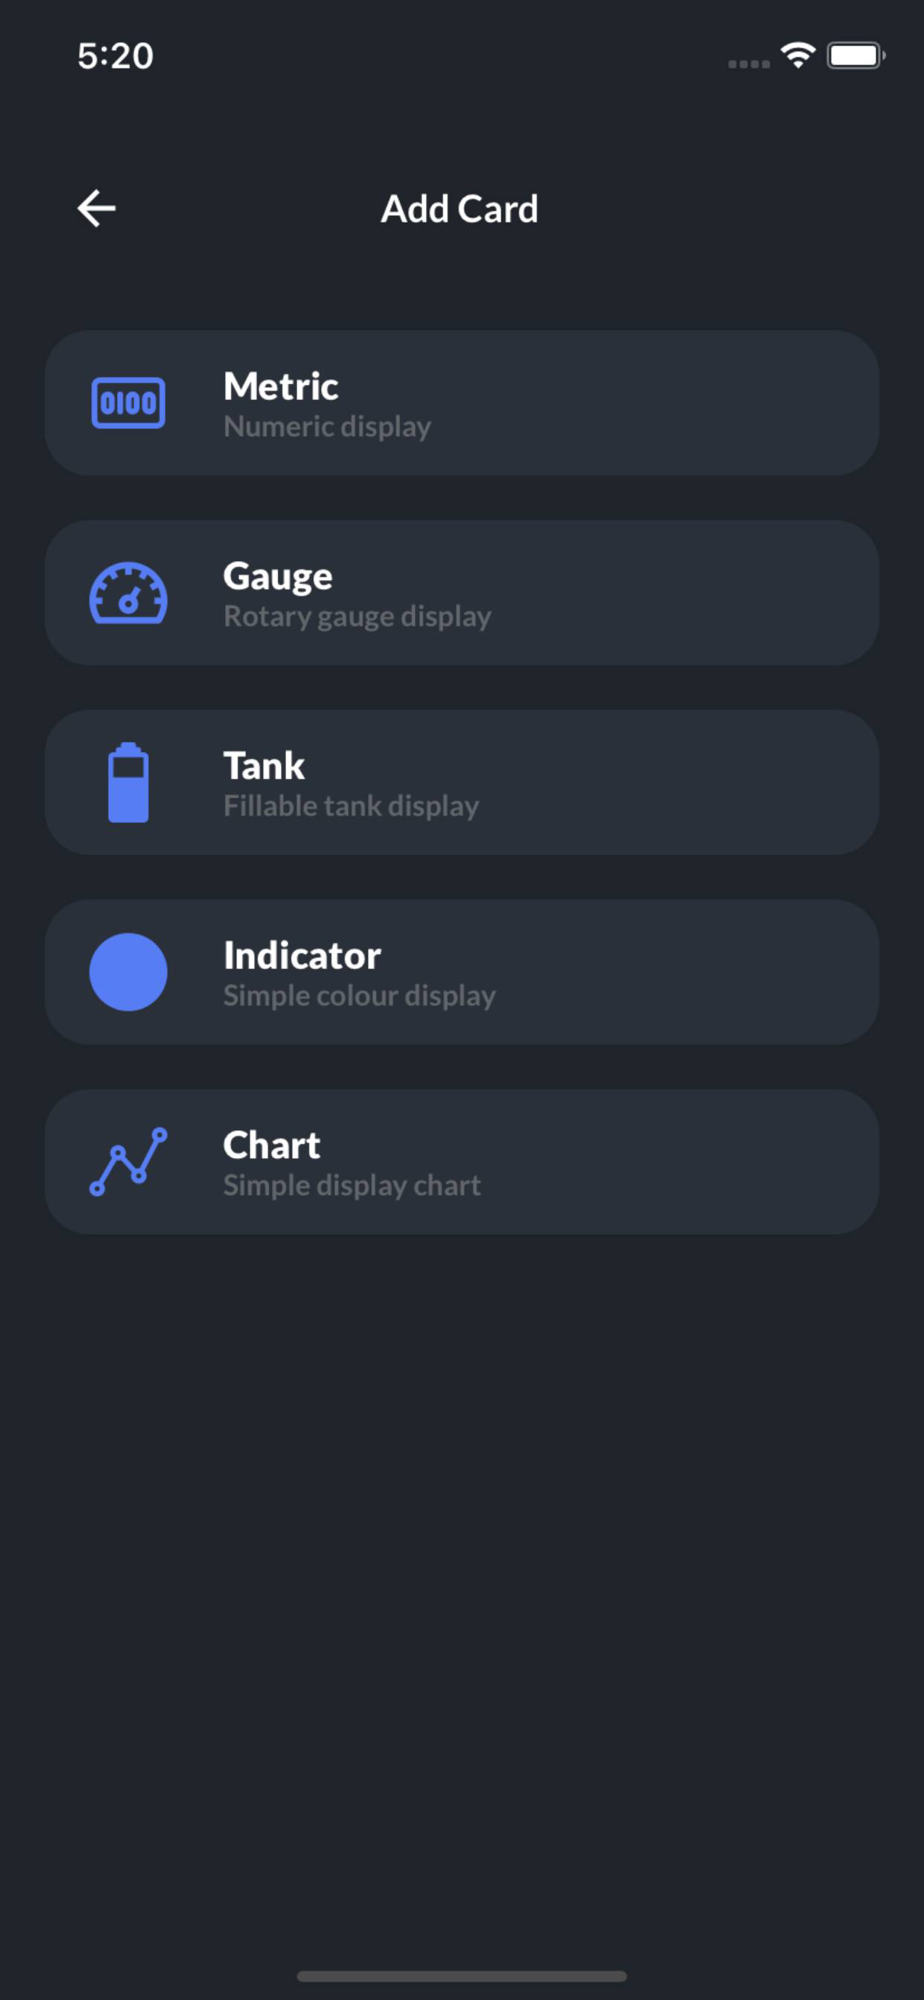Tap the battery status icon

tap(855, 55)
